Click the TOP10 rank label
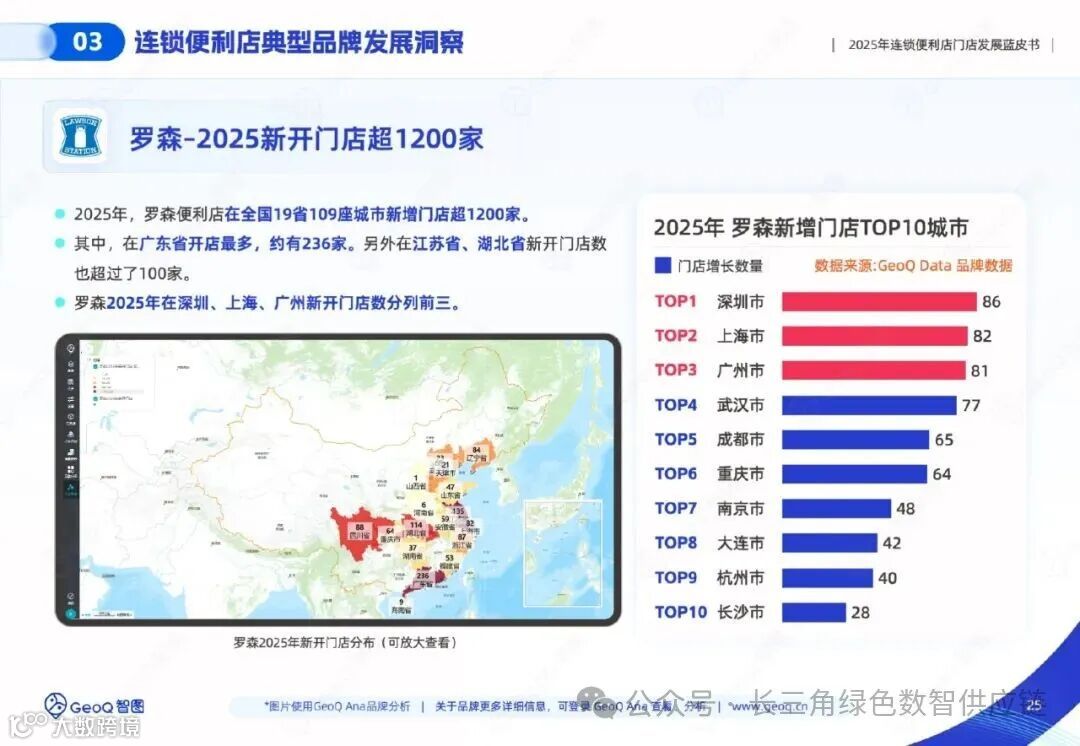1080x746 pixels. point(681,612)
